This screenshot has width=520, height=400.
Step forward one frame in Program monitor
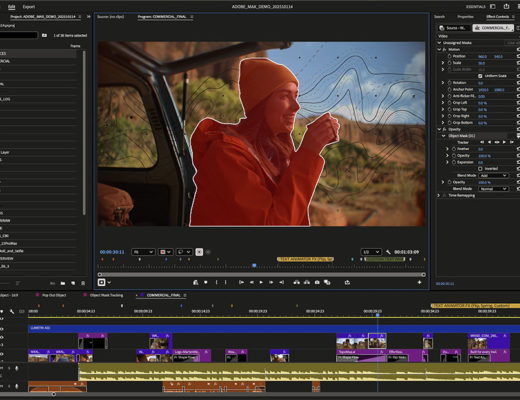point(271,282)
